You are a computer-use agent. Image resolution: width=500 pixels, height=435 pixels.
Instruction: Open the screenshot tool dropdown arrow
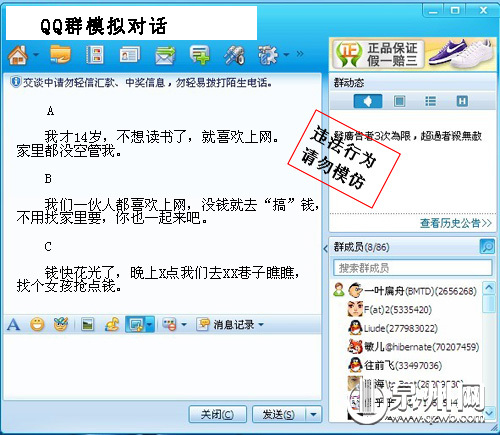pos(150,324)
